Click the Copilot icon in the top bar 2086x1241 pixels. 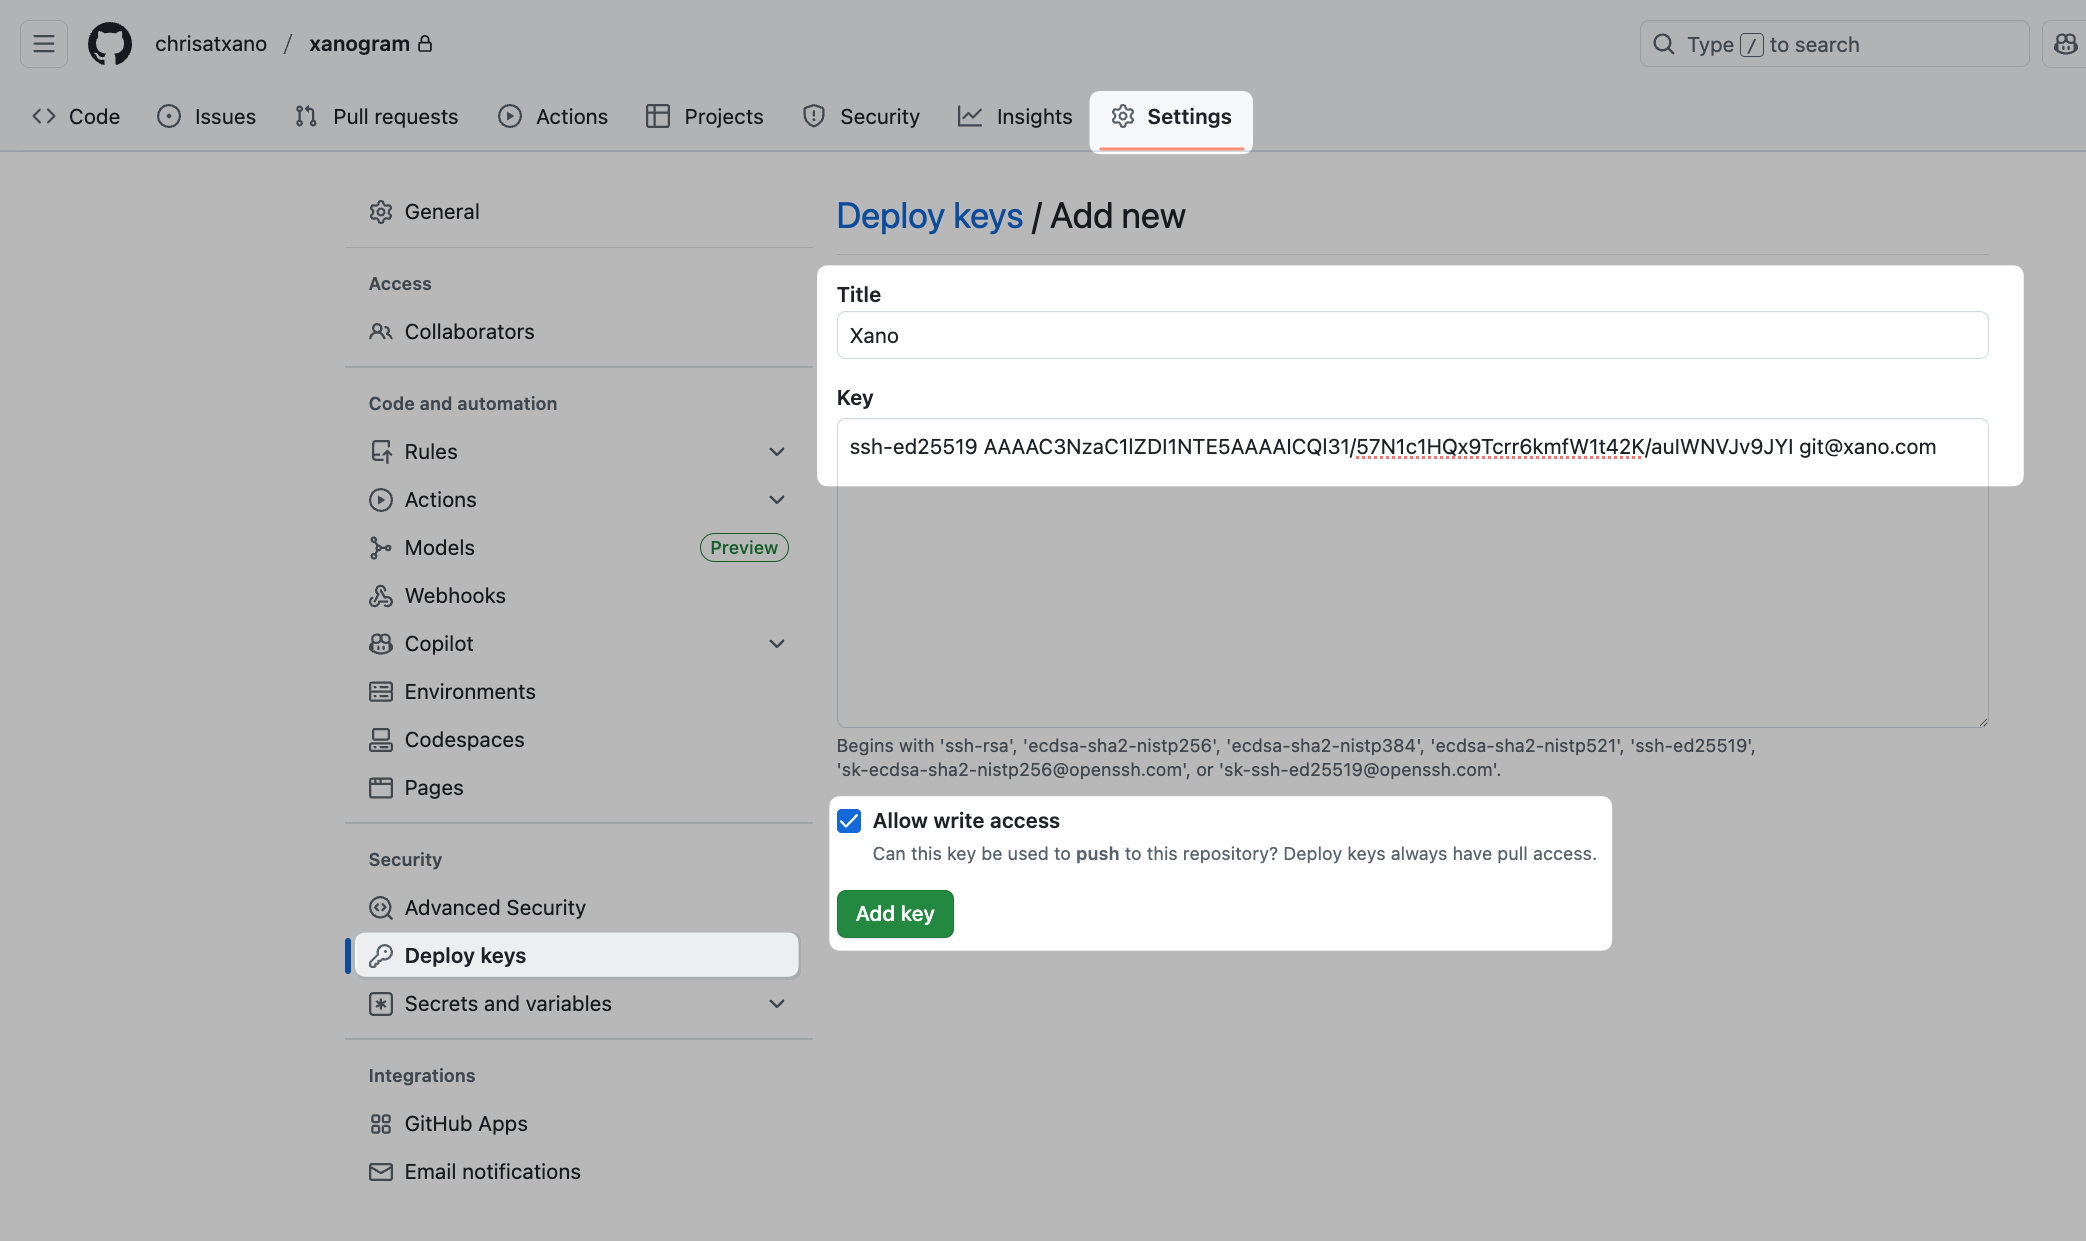[x=2064, y=44]
